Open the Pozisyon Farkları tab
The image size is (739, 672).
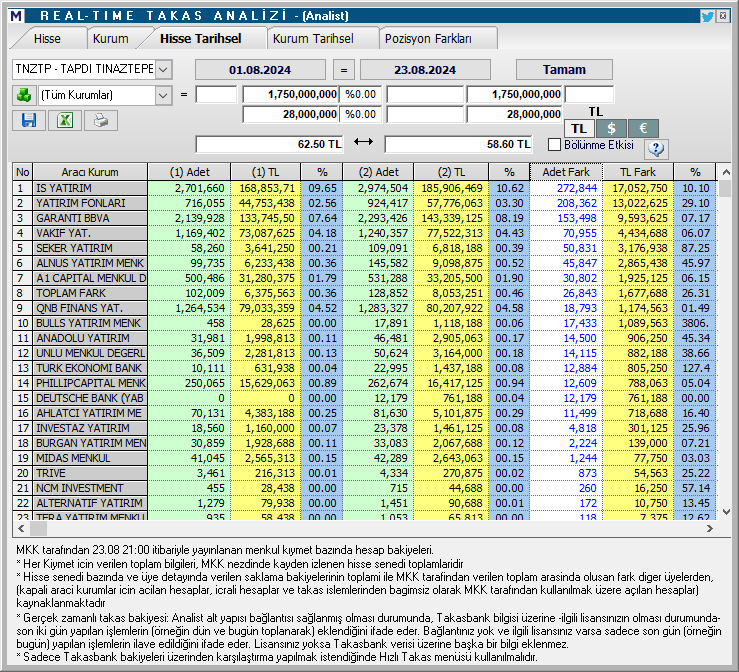tap(428, 39)
